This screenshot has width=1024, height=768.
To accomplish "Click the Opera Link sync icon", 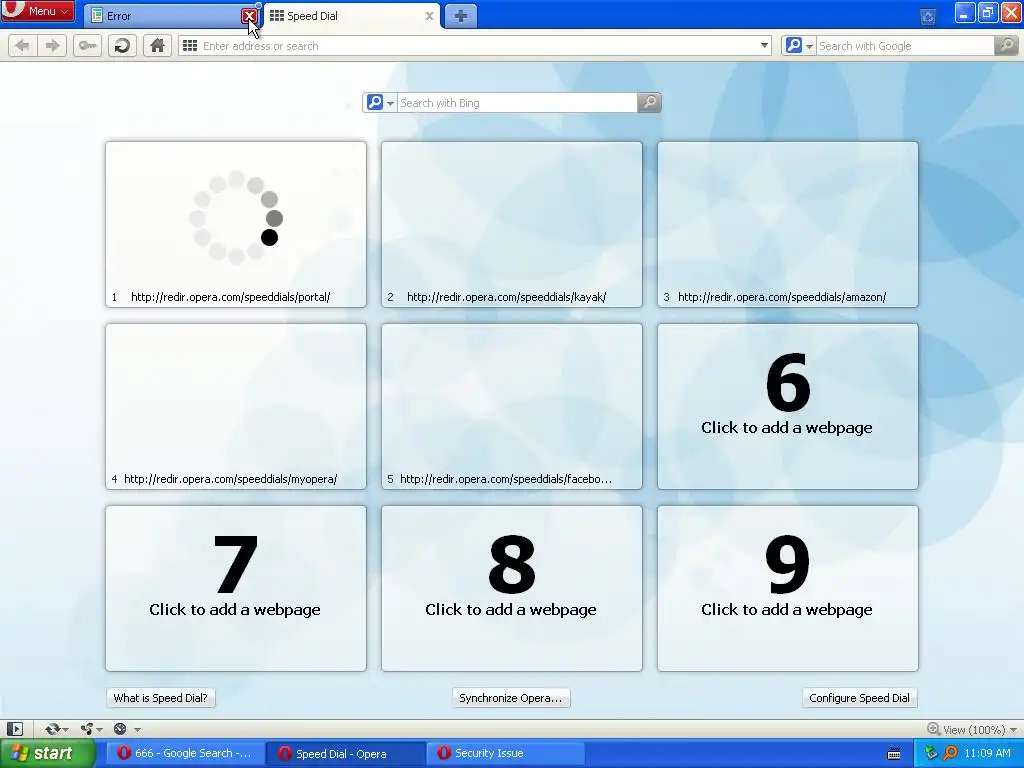I will [x=52, y=729].
